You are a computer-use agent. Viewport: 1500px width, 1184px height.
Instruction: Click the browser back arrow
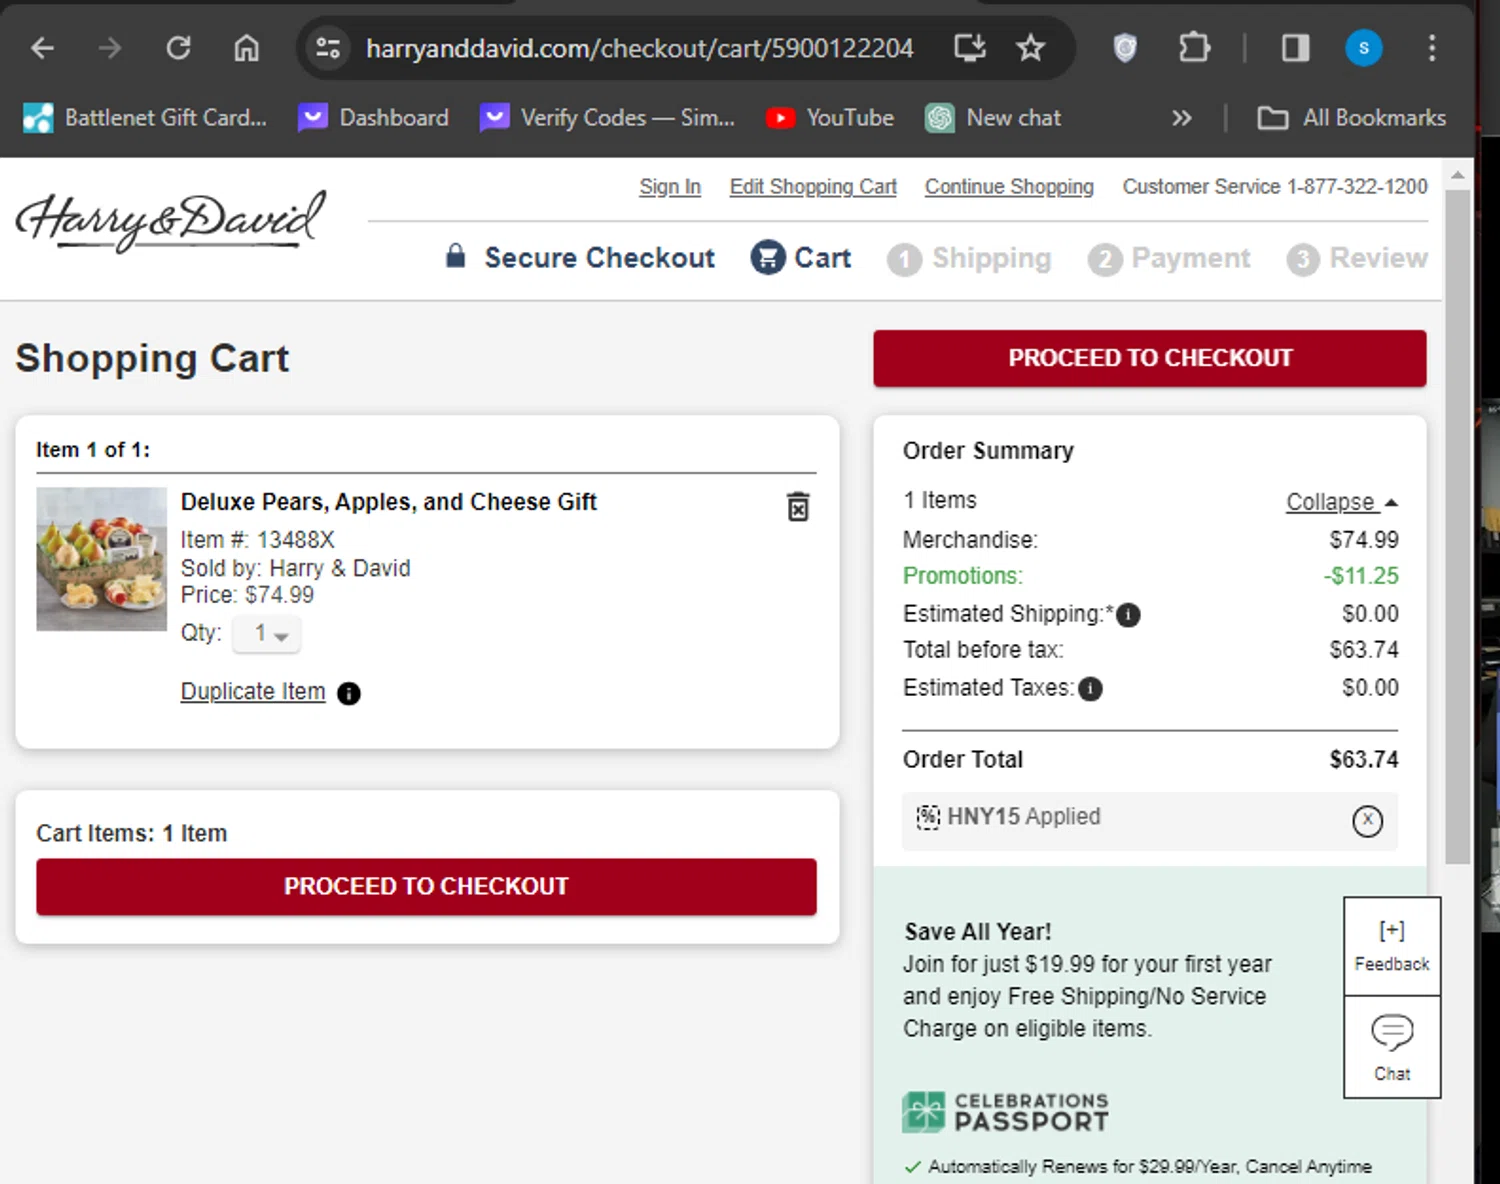pyautogui.click(x=42, y=47)
